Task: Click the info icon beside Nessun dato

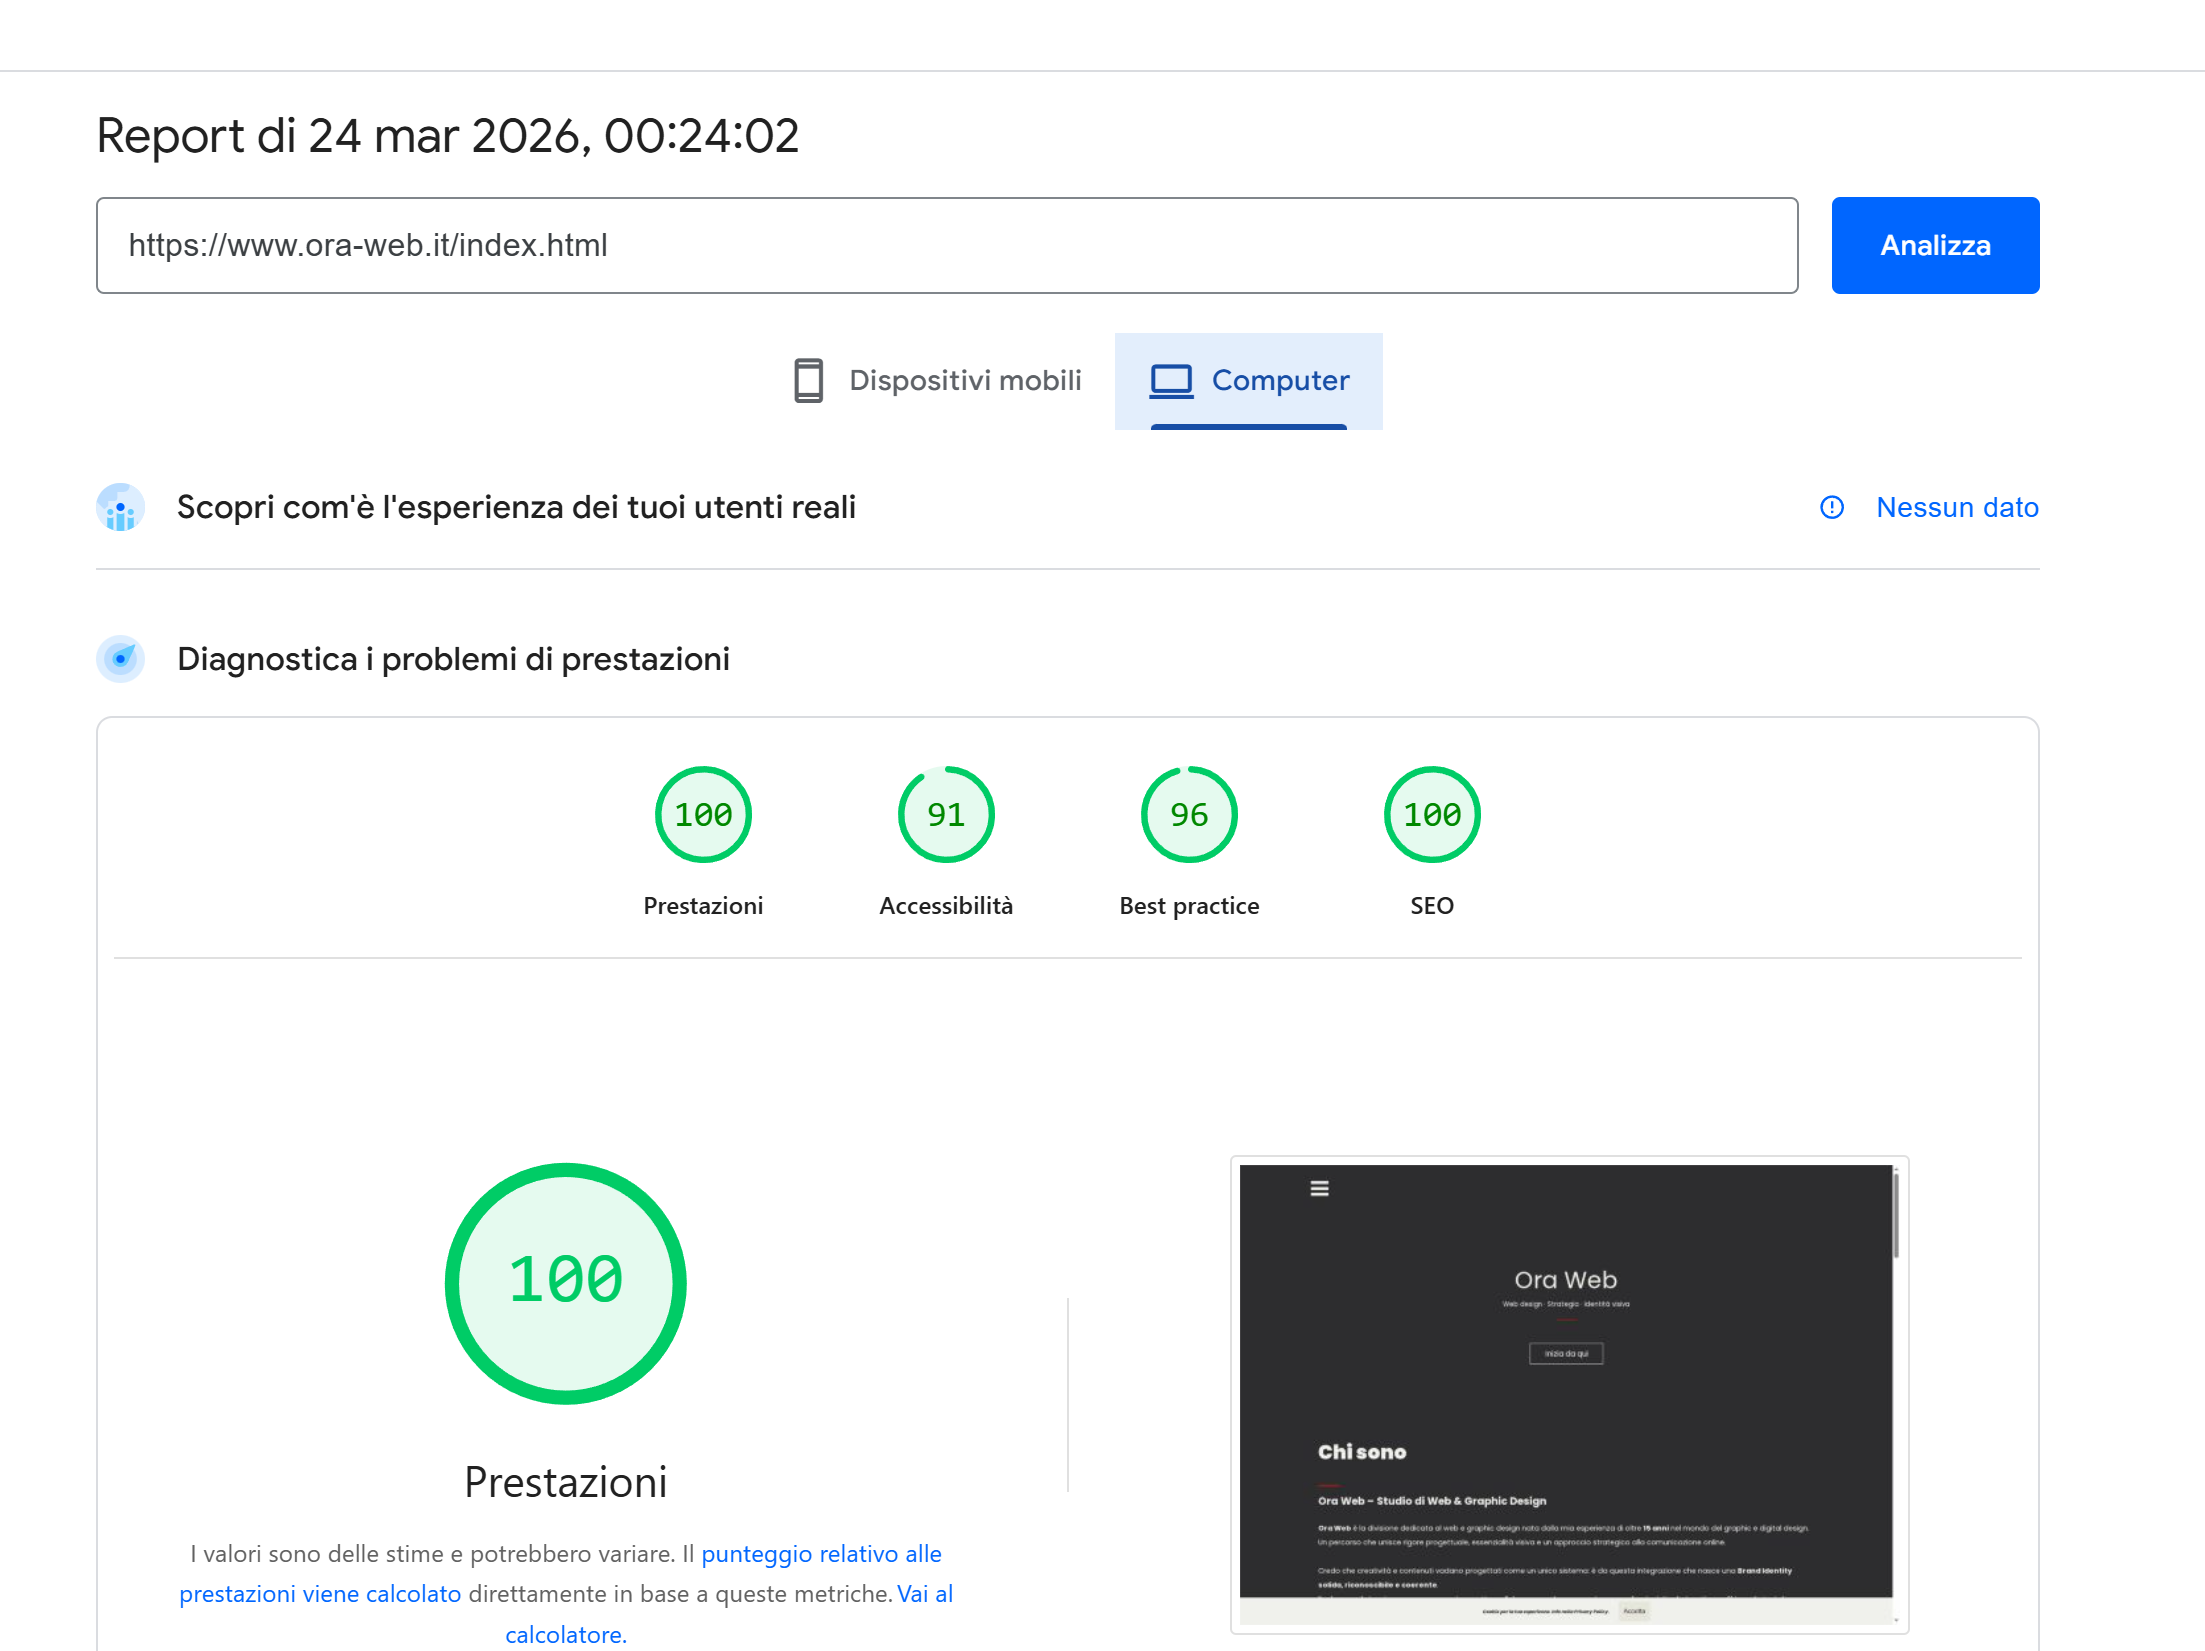Action: coord(1831,508)
